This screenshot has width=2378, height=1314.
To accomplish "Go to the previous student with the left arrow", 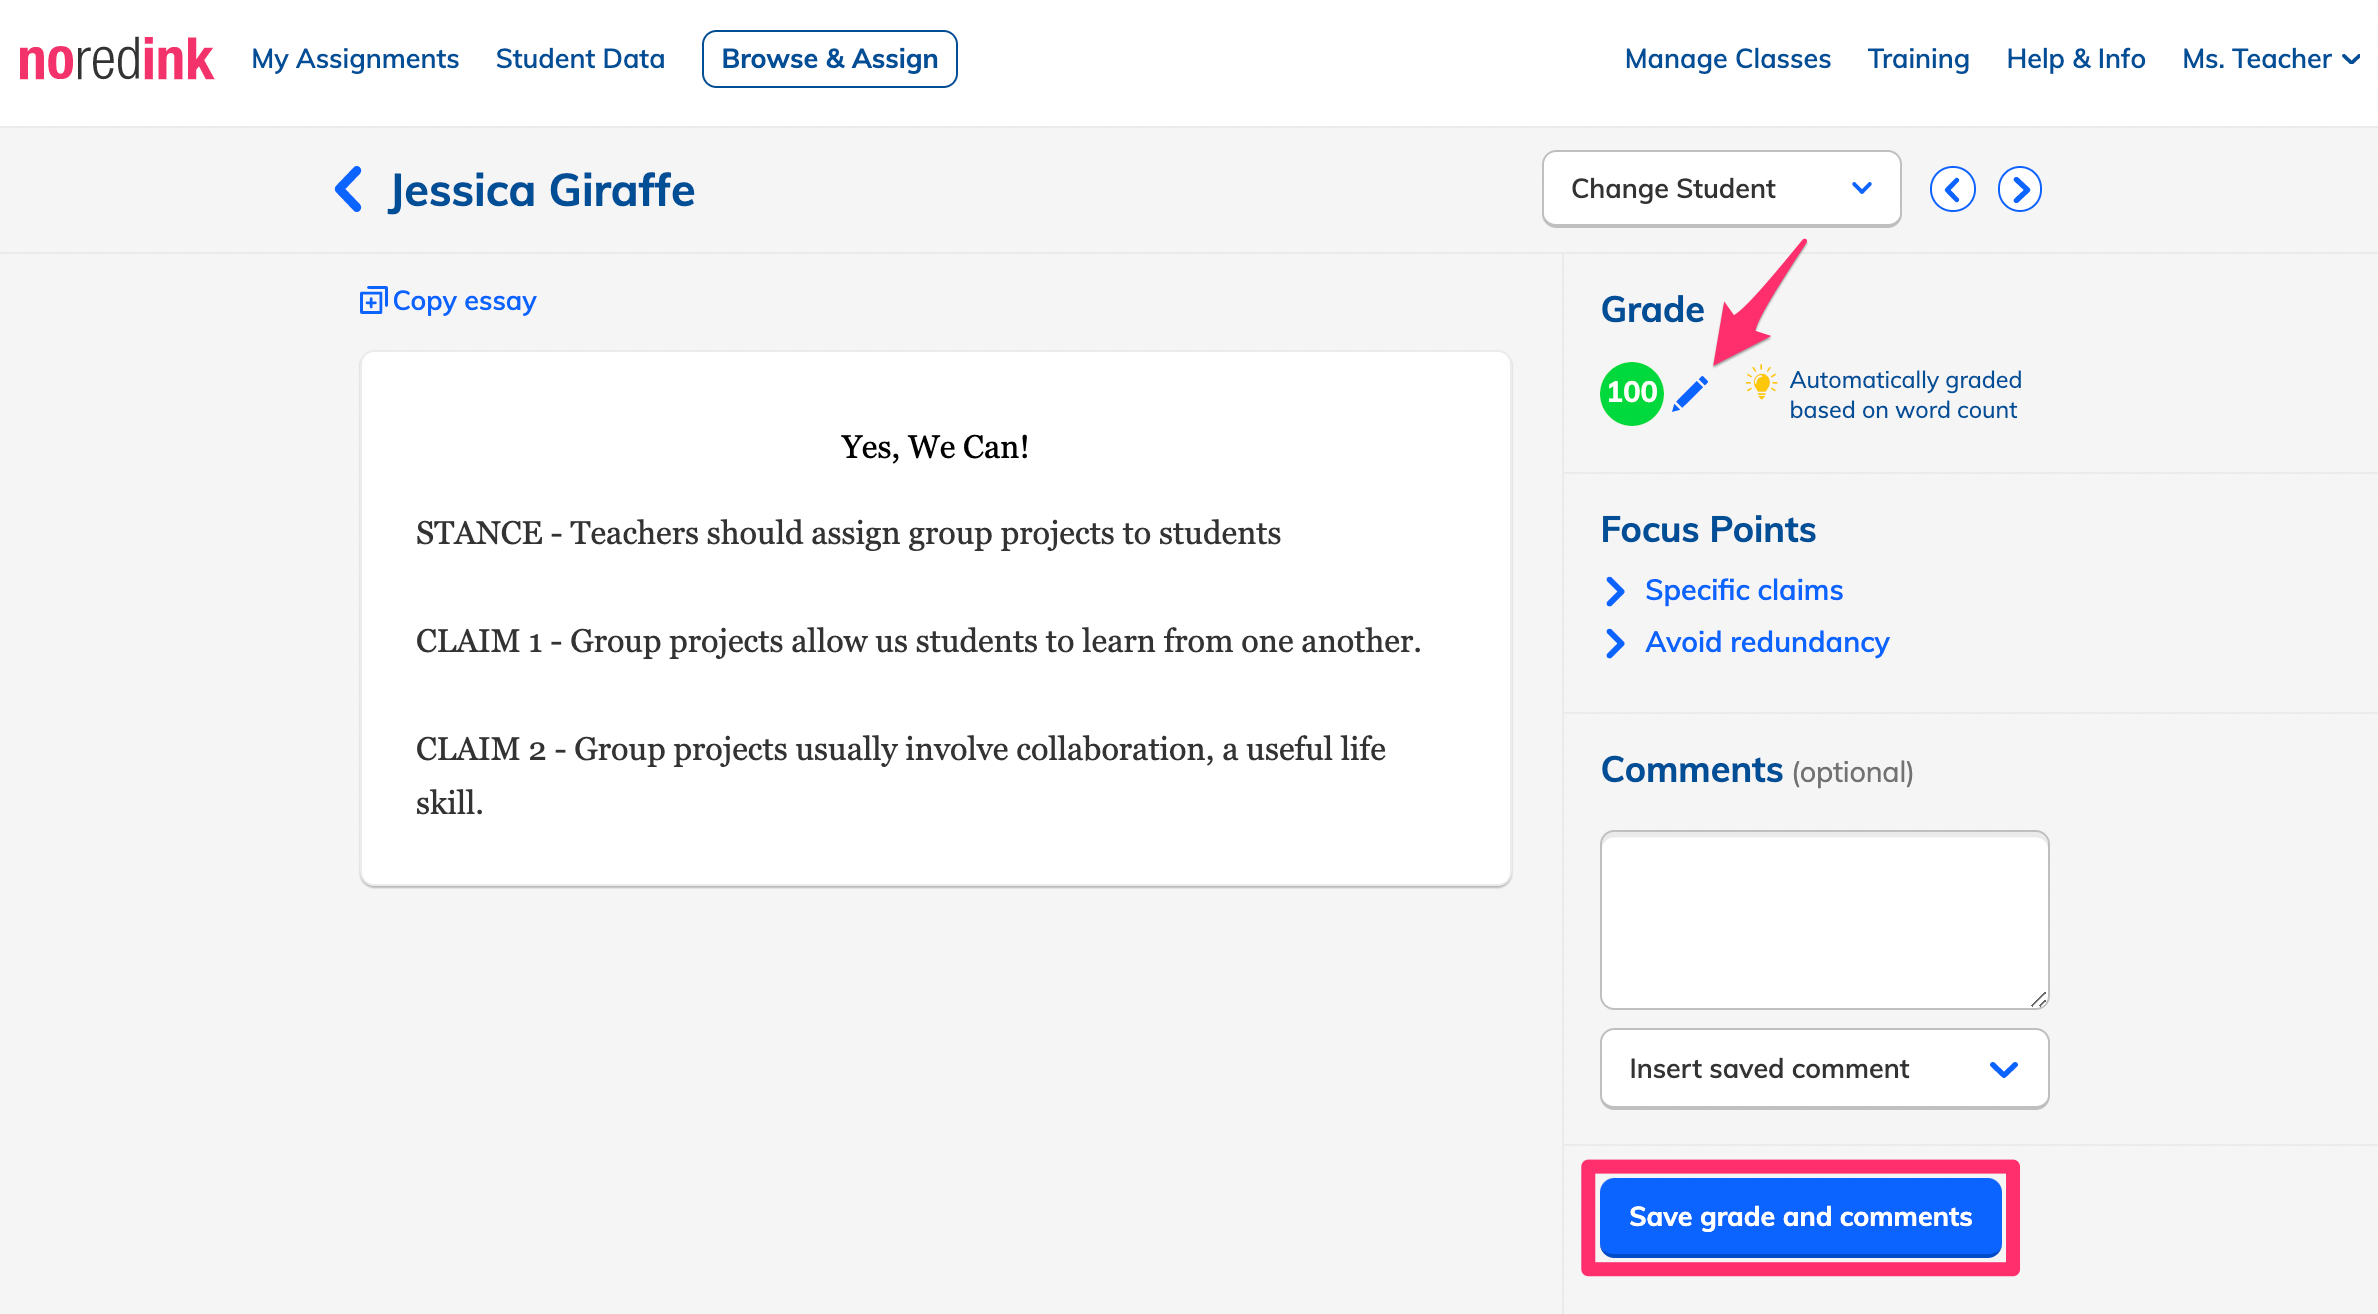I will click(x=1952, y=189).
